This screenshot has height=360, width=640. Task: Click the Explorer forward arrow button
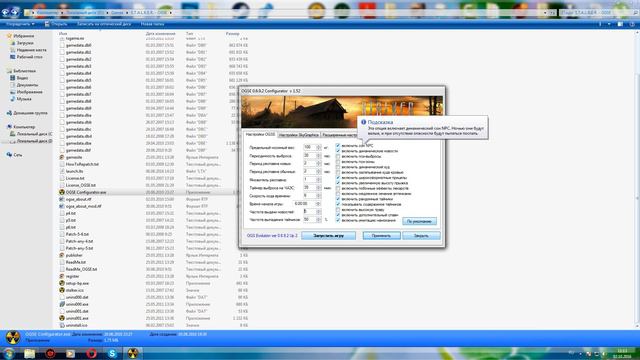(14, 12)
